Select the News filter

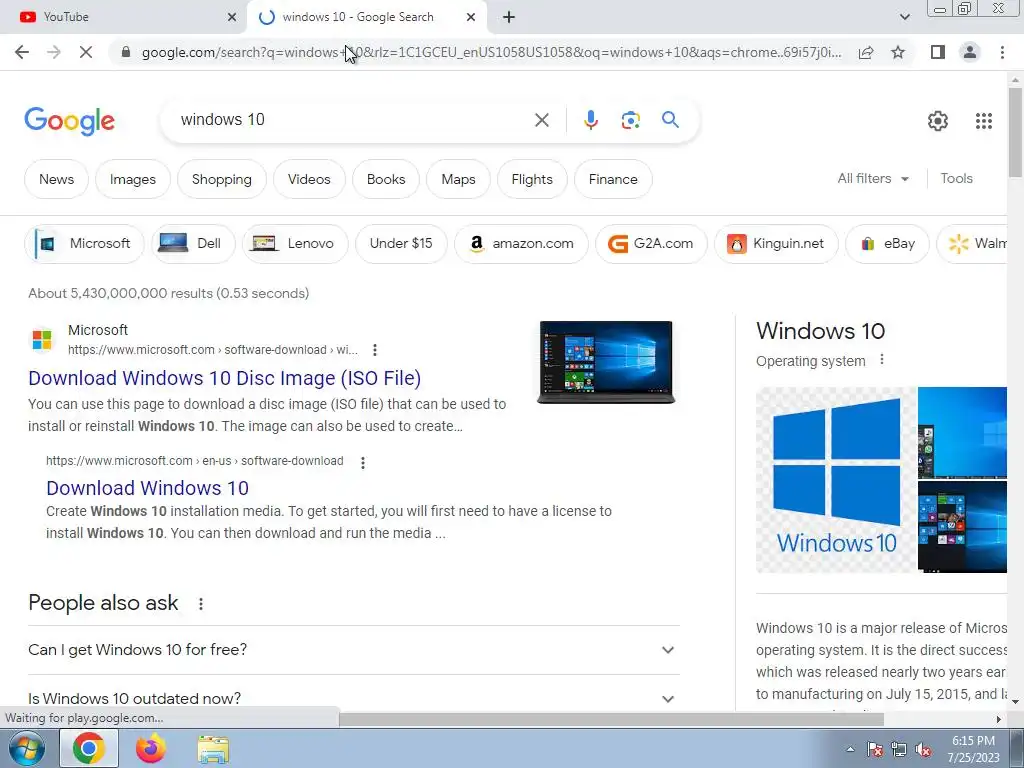point(56,179)
